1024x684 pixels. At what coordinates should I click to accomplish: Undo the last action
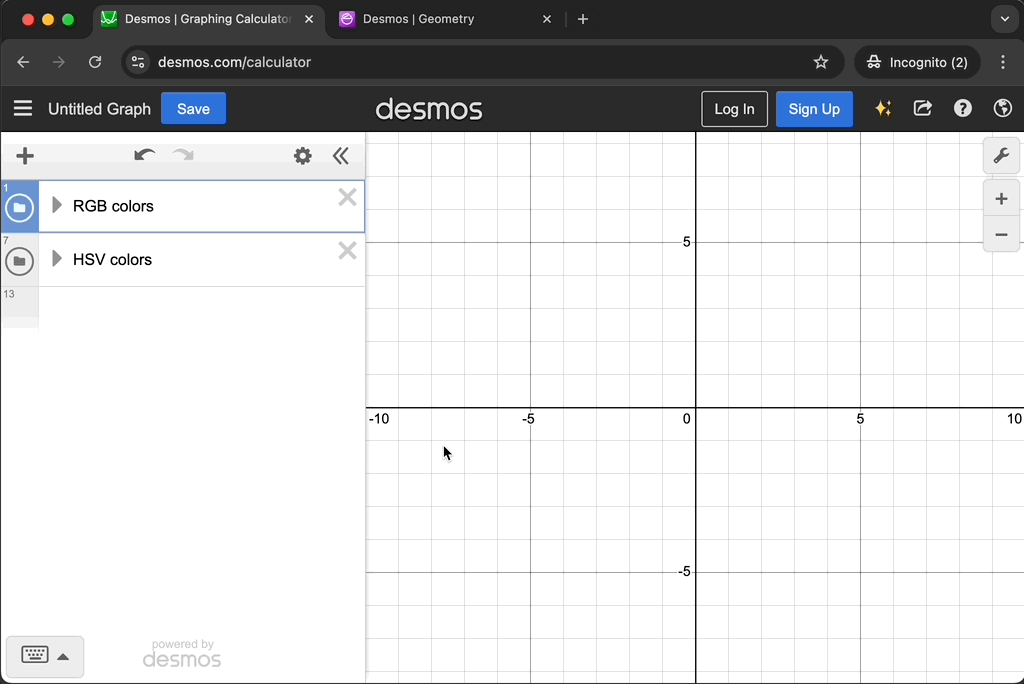[x=144, y=156]
